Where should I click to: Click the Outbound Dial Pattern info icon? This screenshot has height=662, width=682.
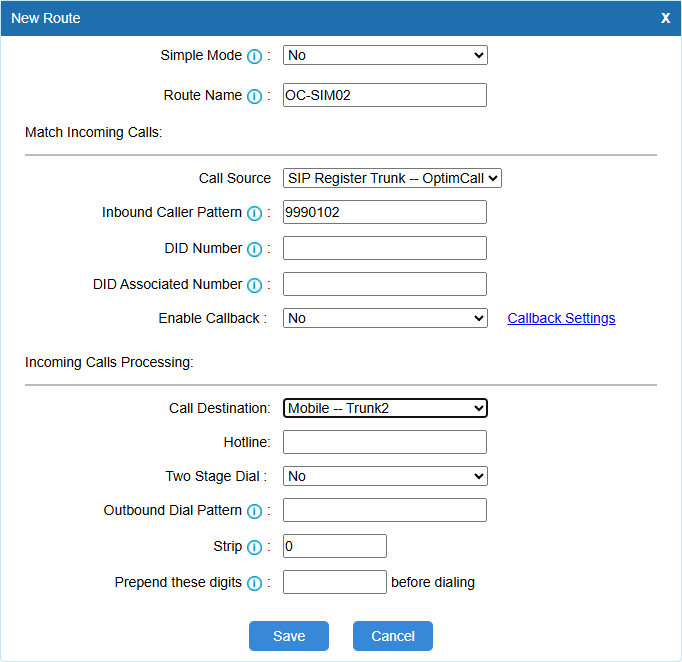click(x=254, y=511)
